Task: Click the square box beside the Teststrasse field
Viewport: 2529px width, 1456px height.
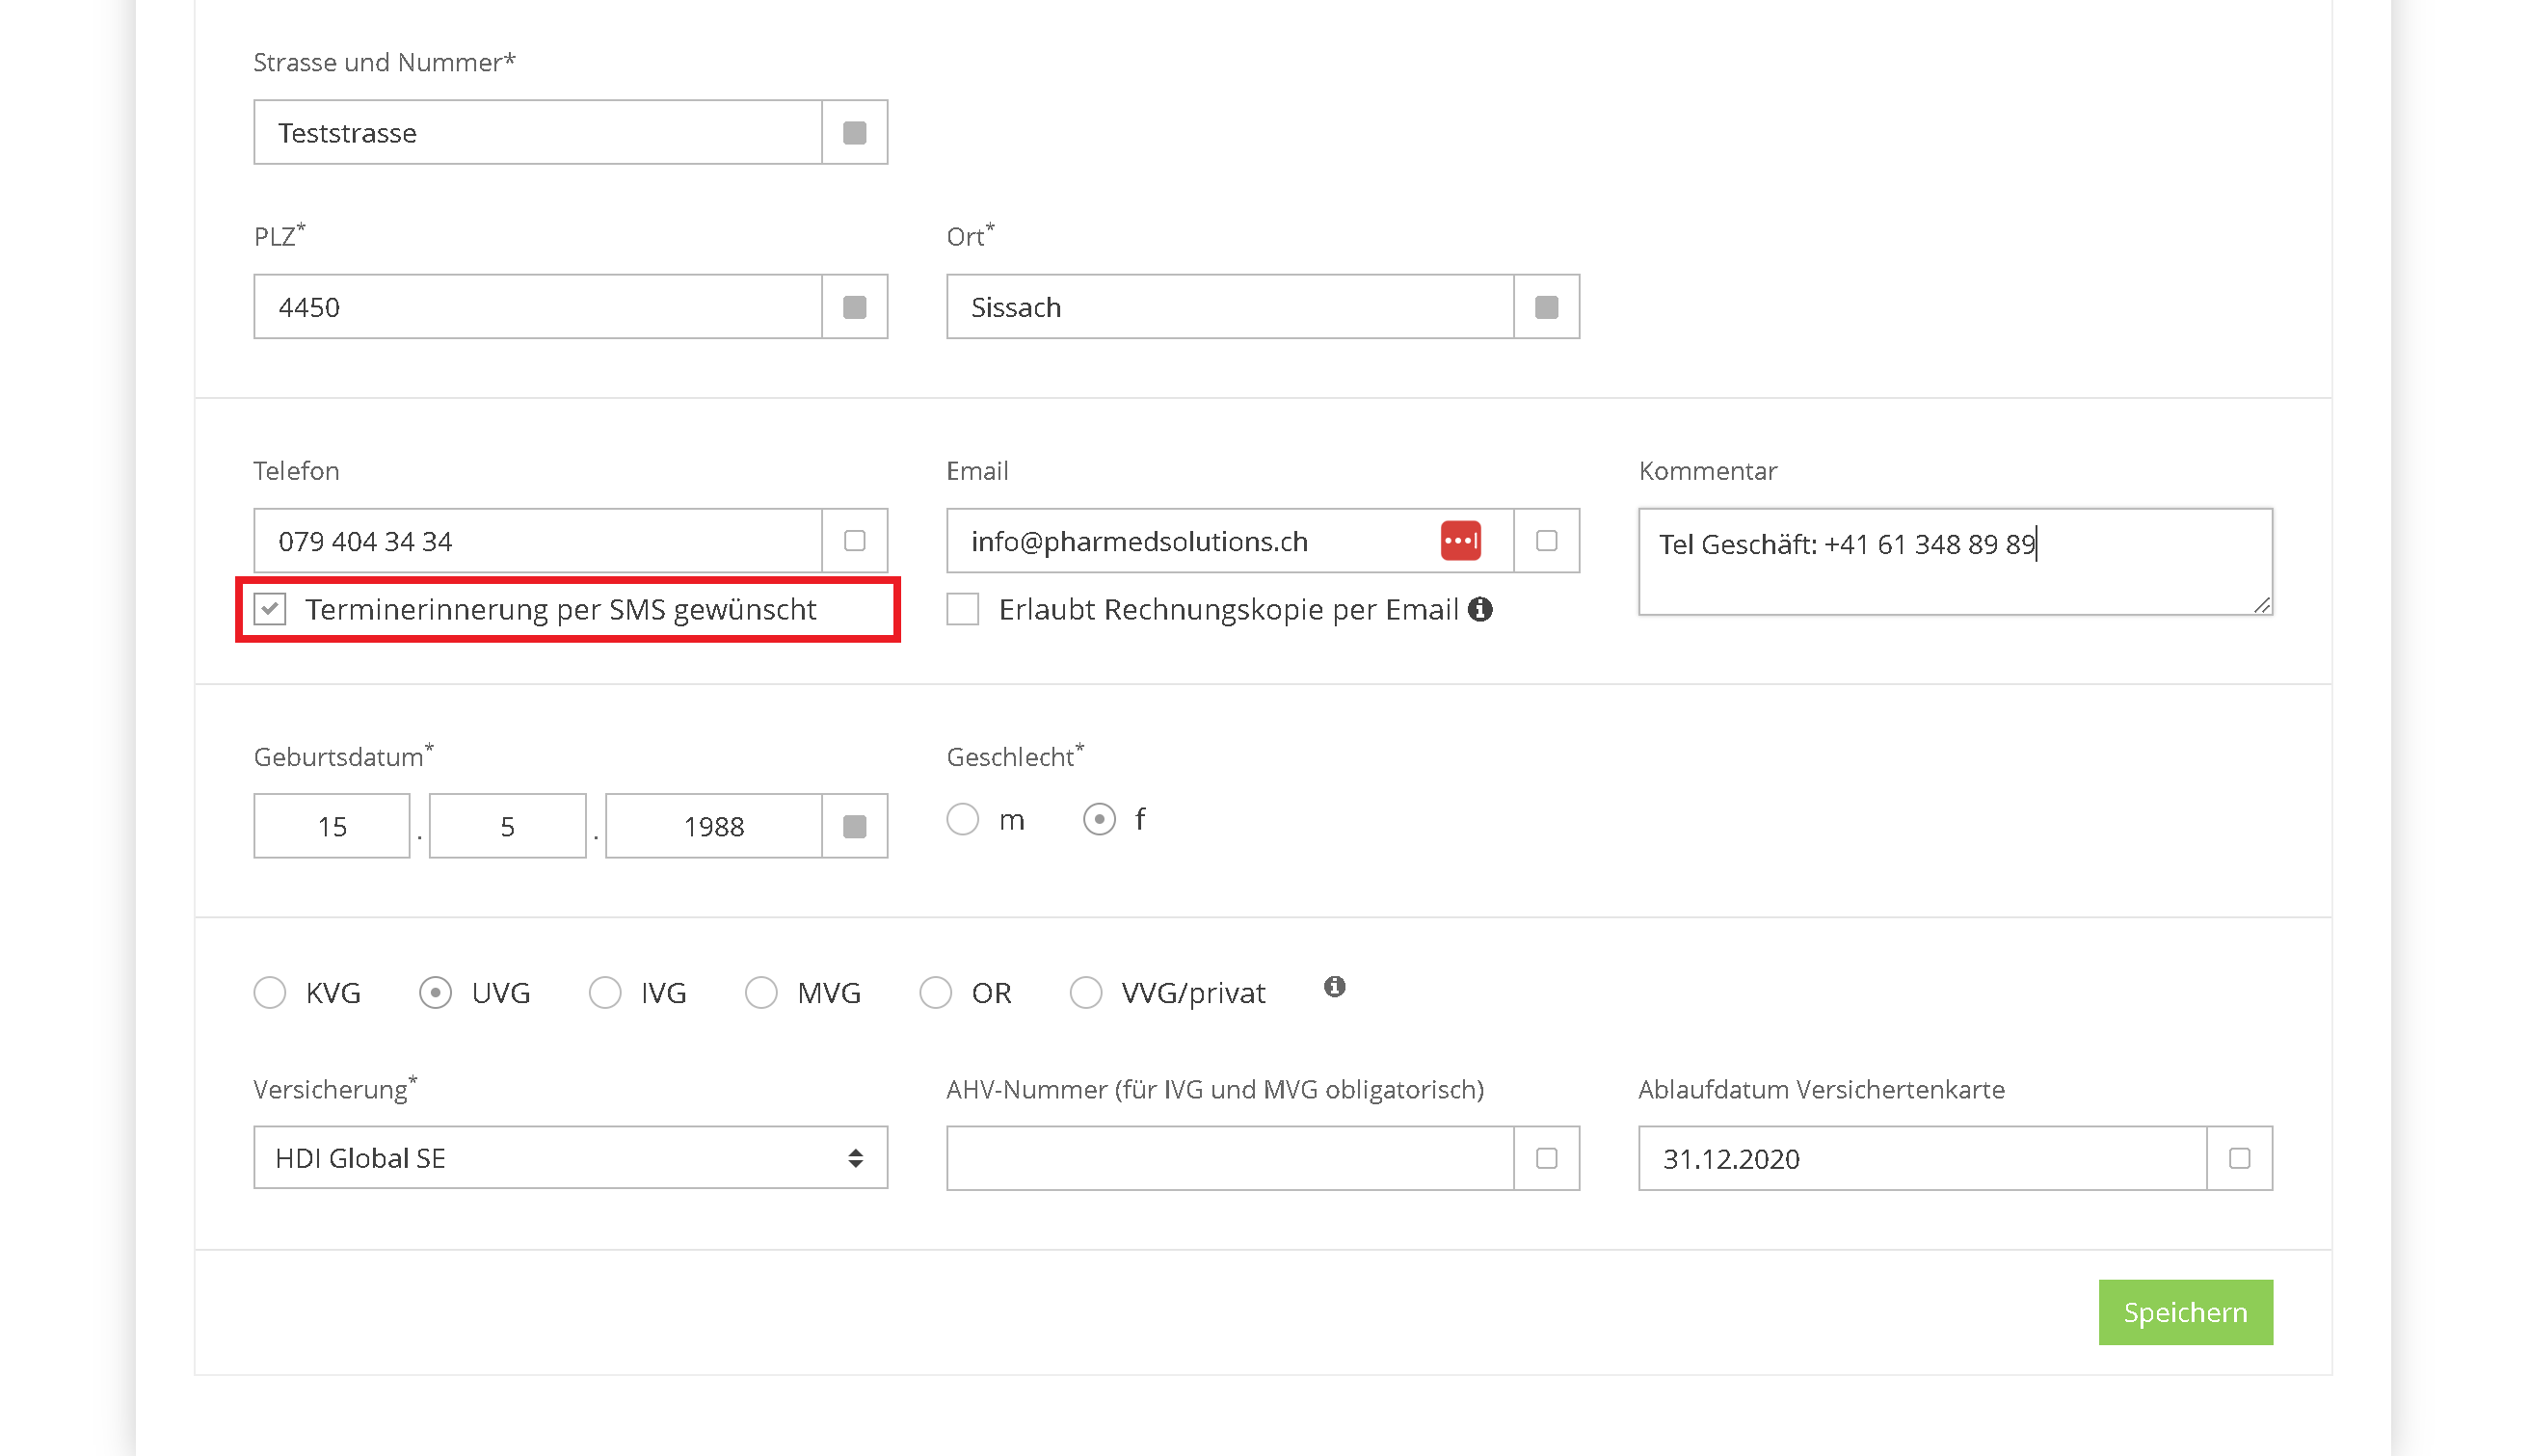Action: 854,132
